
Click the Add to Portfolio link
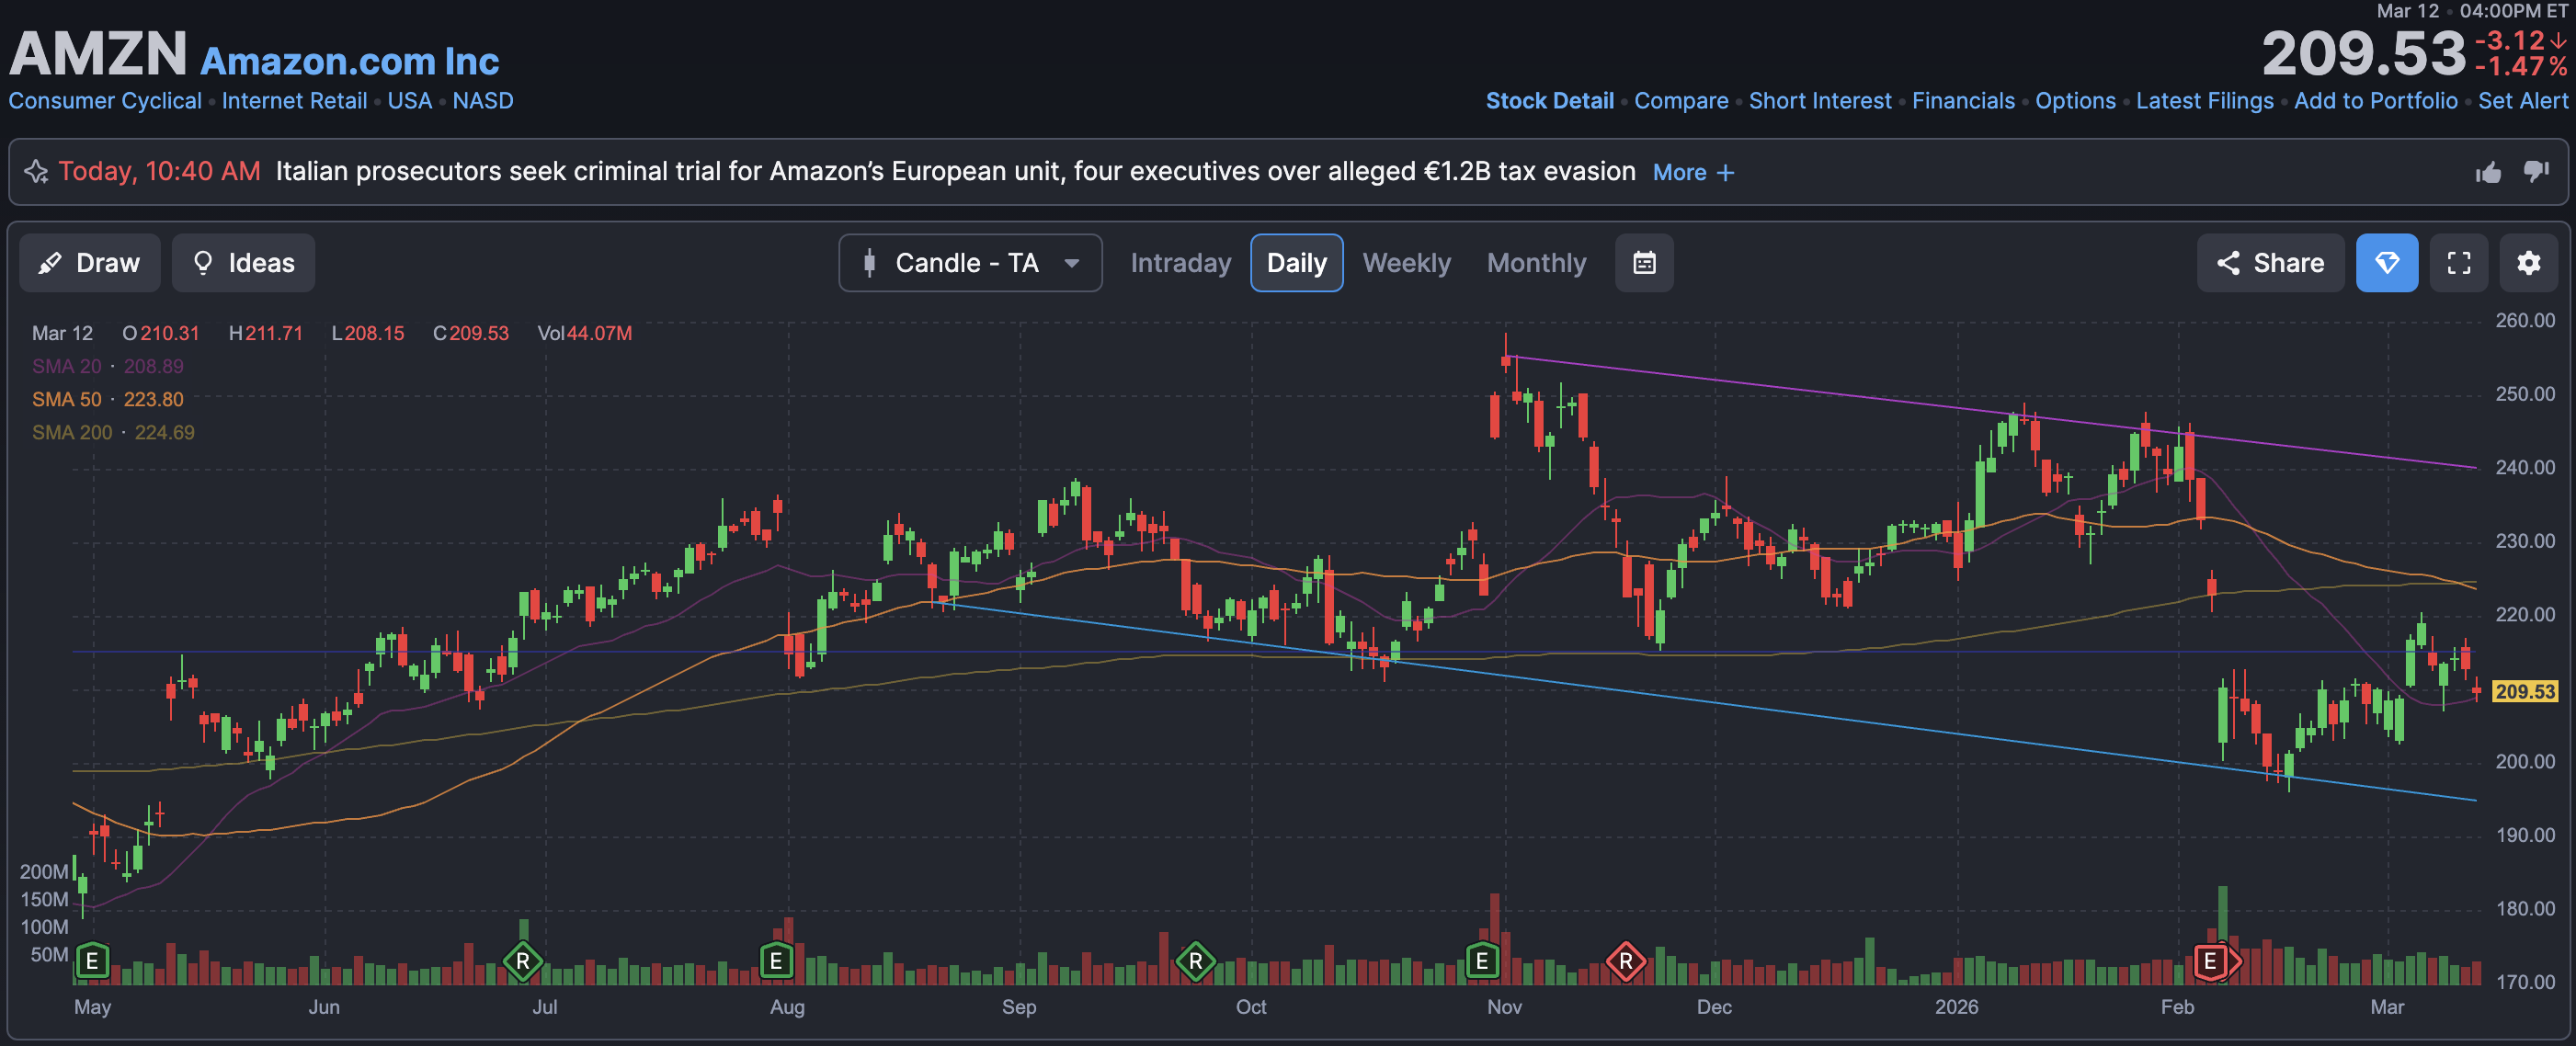(x=2375, y=101)
